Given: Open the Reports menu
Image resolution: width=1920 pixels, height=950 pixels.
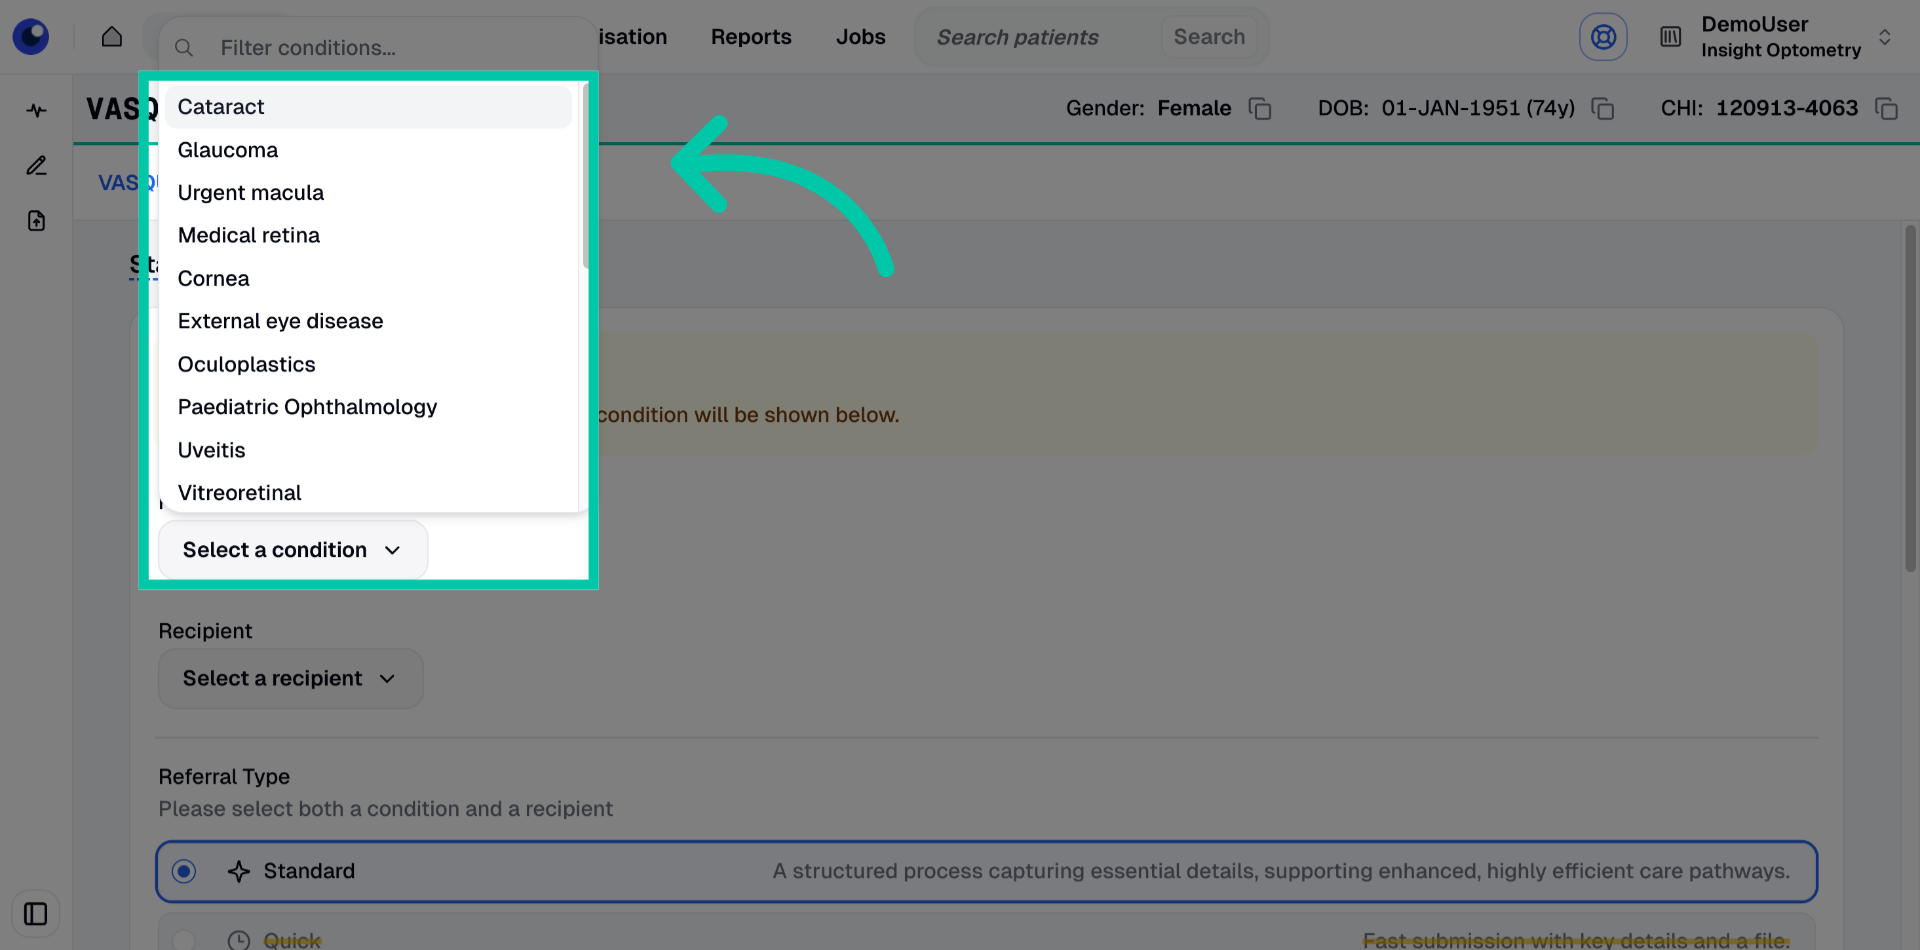Looking at the screenshot, I should pyautogui.click(x=751, y=37).
